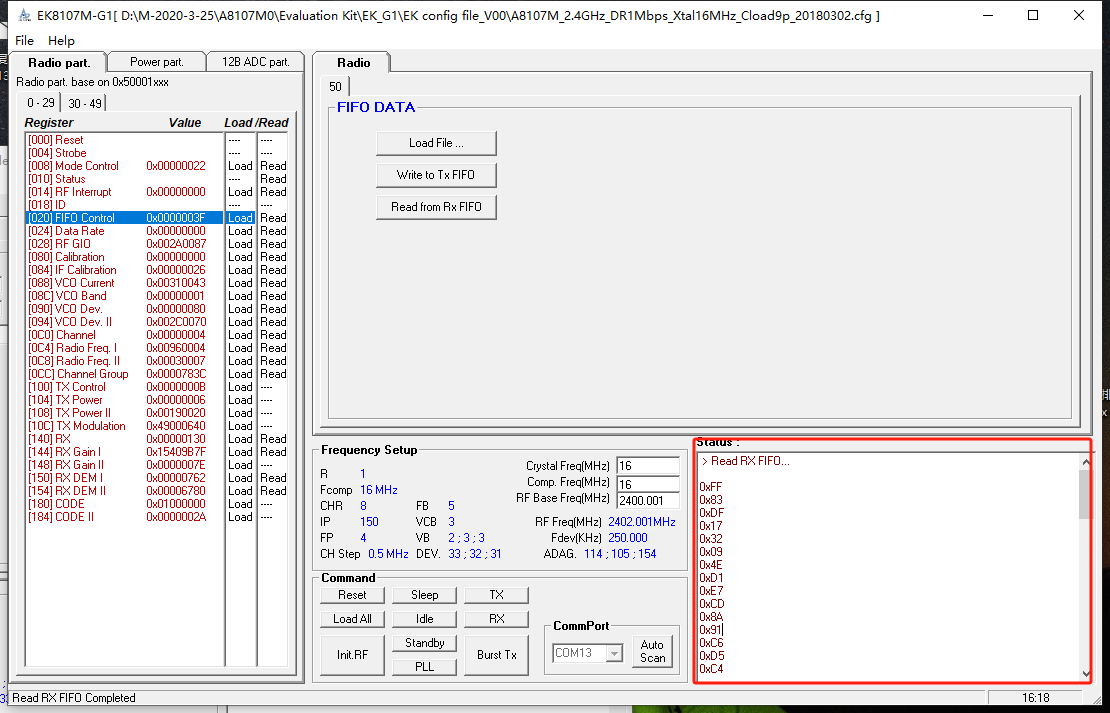This screenshot has width=1110, height=713.
Task: Click the 0xC4 entry in Status log
Action: 711,668
